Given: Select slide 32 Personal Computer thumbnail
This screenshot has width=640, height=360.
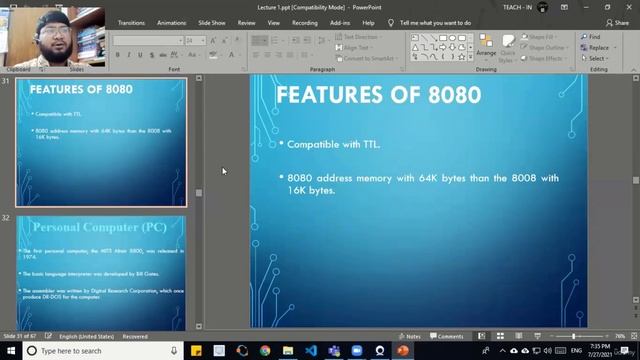Looking at the screenshot, I should coord(101,273).
